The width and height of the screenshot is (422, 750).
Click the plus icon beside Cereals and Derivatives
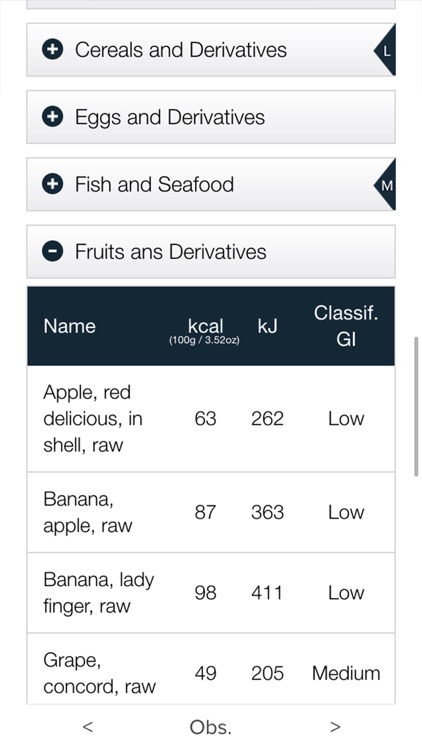pos(52,49)
